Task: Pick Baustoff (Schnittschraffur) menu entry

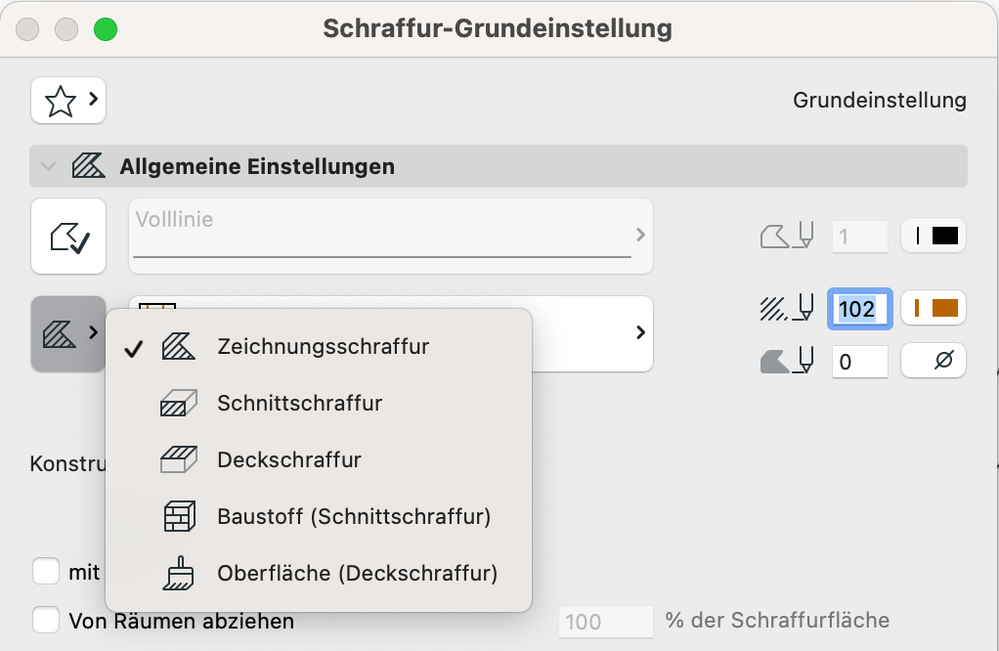Action: (x=353, y=517)
